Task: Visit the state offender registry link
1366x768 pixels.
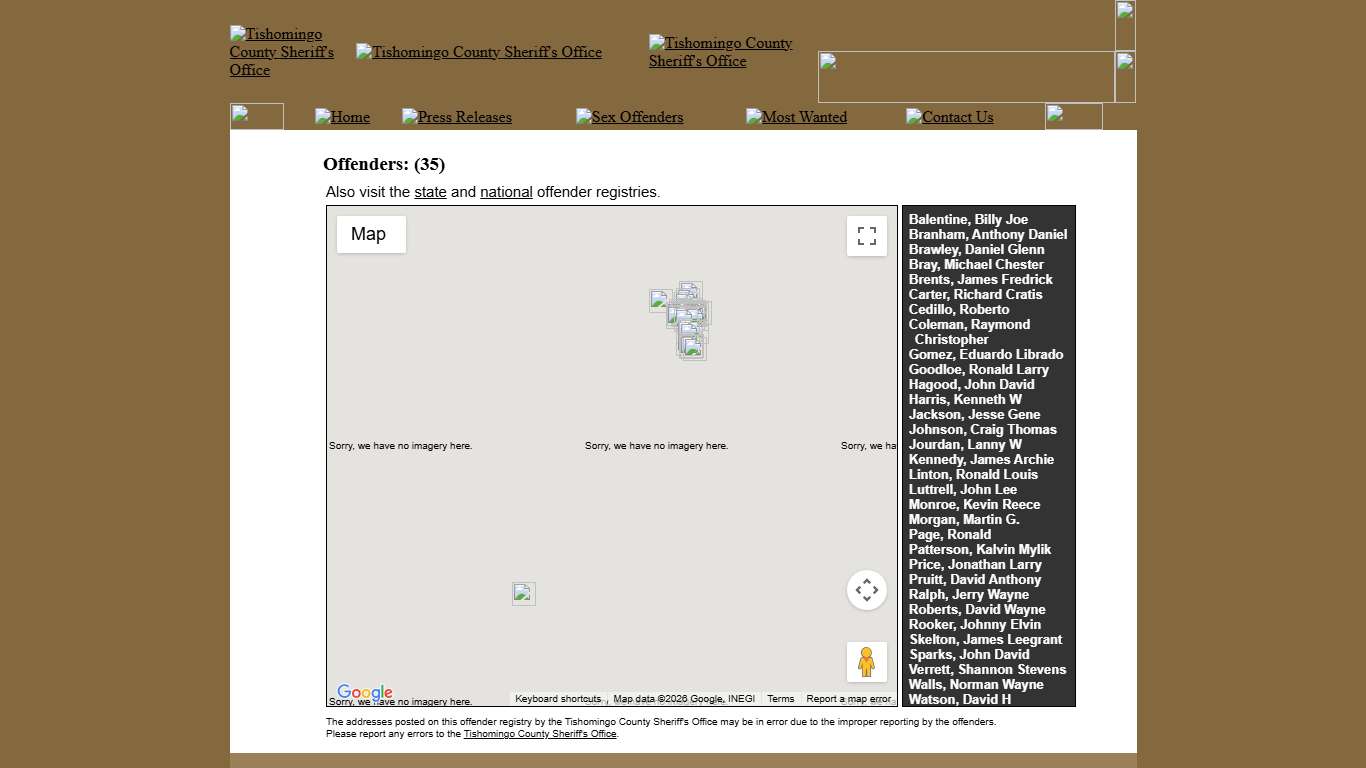Action: coord(430,192)
